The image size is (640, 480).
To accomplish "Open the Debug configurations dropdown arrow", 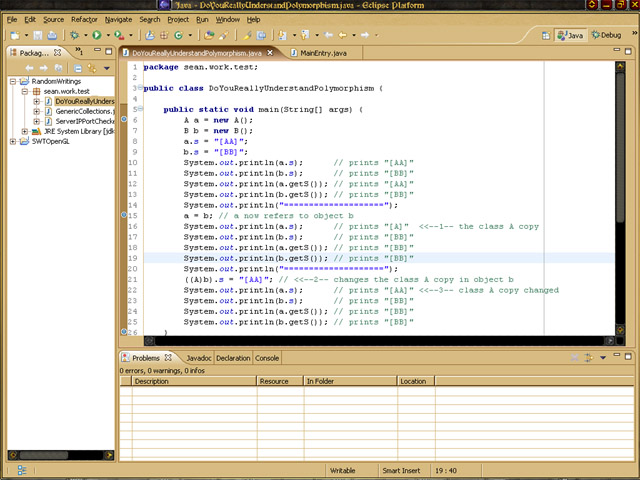I will pos(85,36).
